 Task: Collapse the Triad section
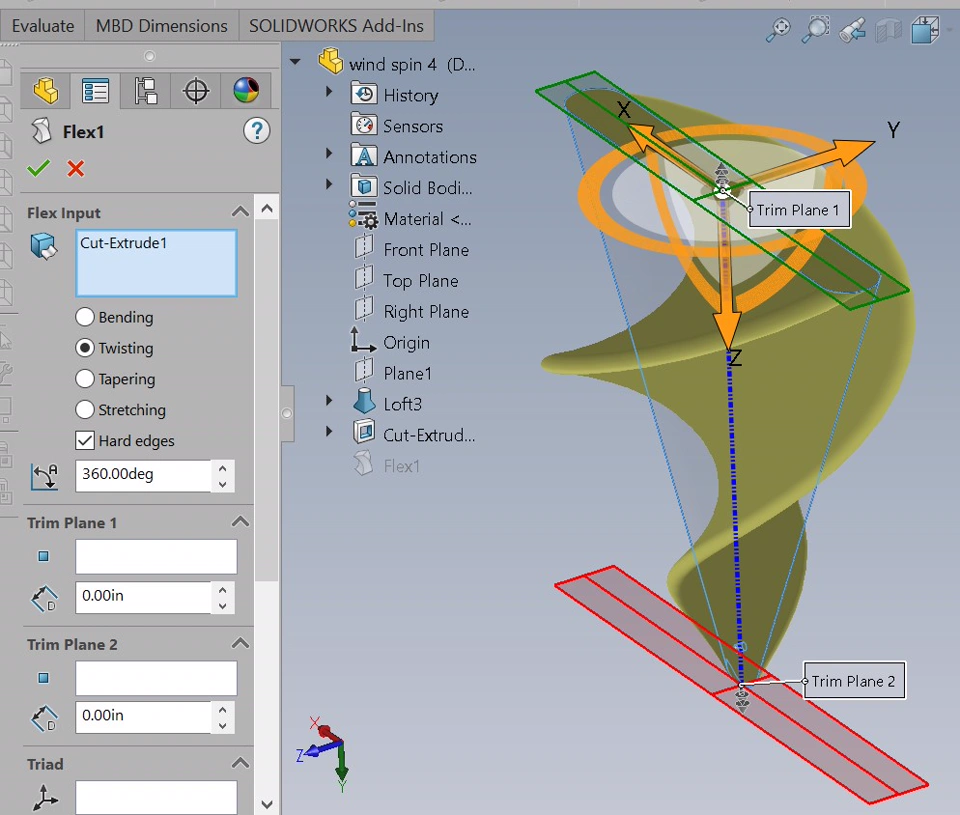point(240,763)
